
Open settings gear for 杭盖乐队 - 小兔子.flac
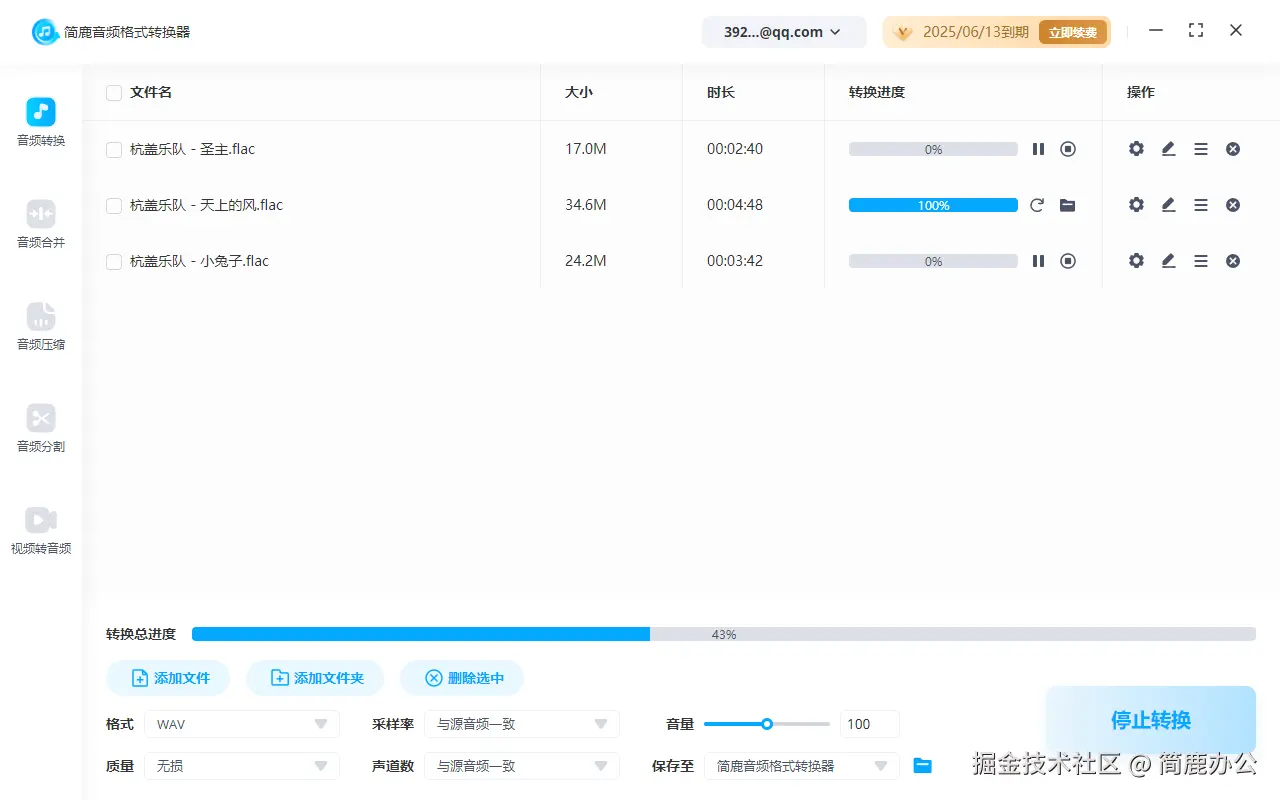coord(1136,261)
